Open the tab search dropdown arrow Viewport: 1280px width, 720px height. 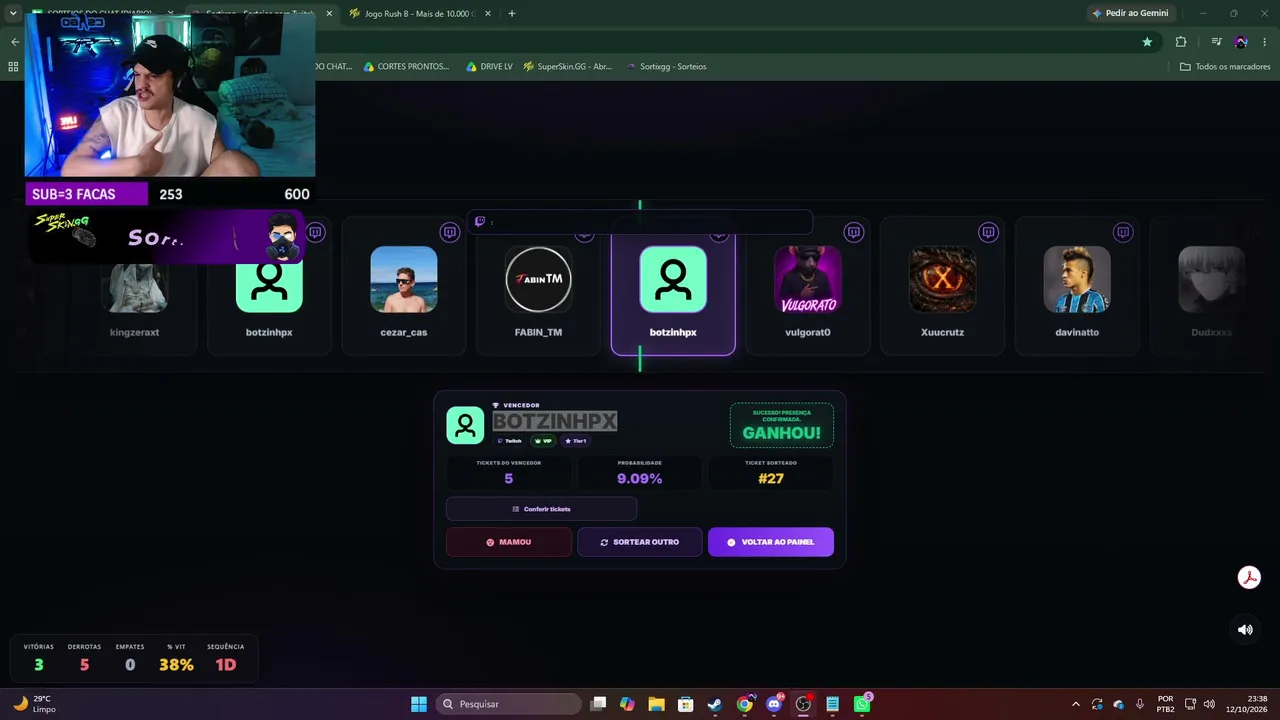pos(13,13)
